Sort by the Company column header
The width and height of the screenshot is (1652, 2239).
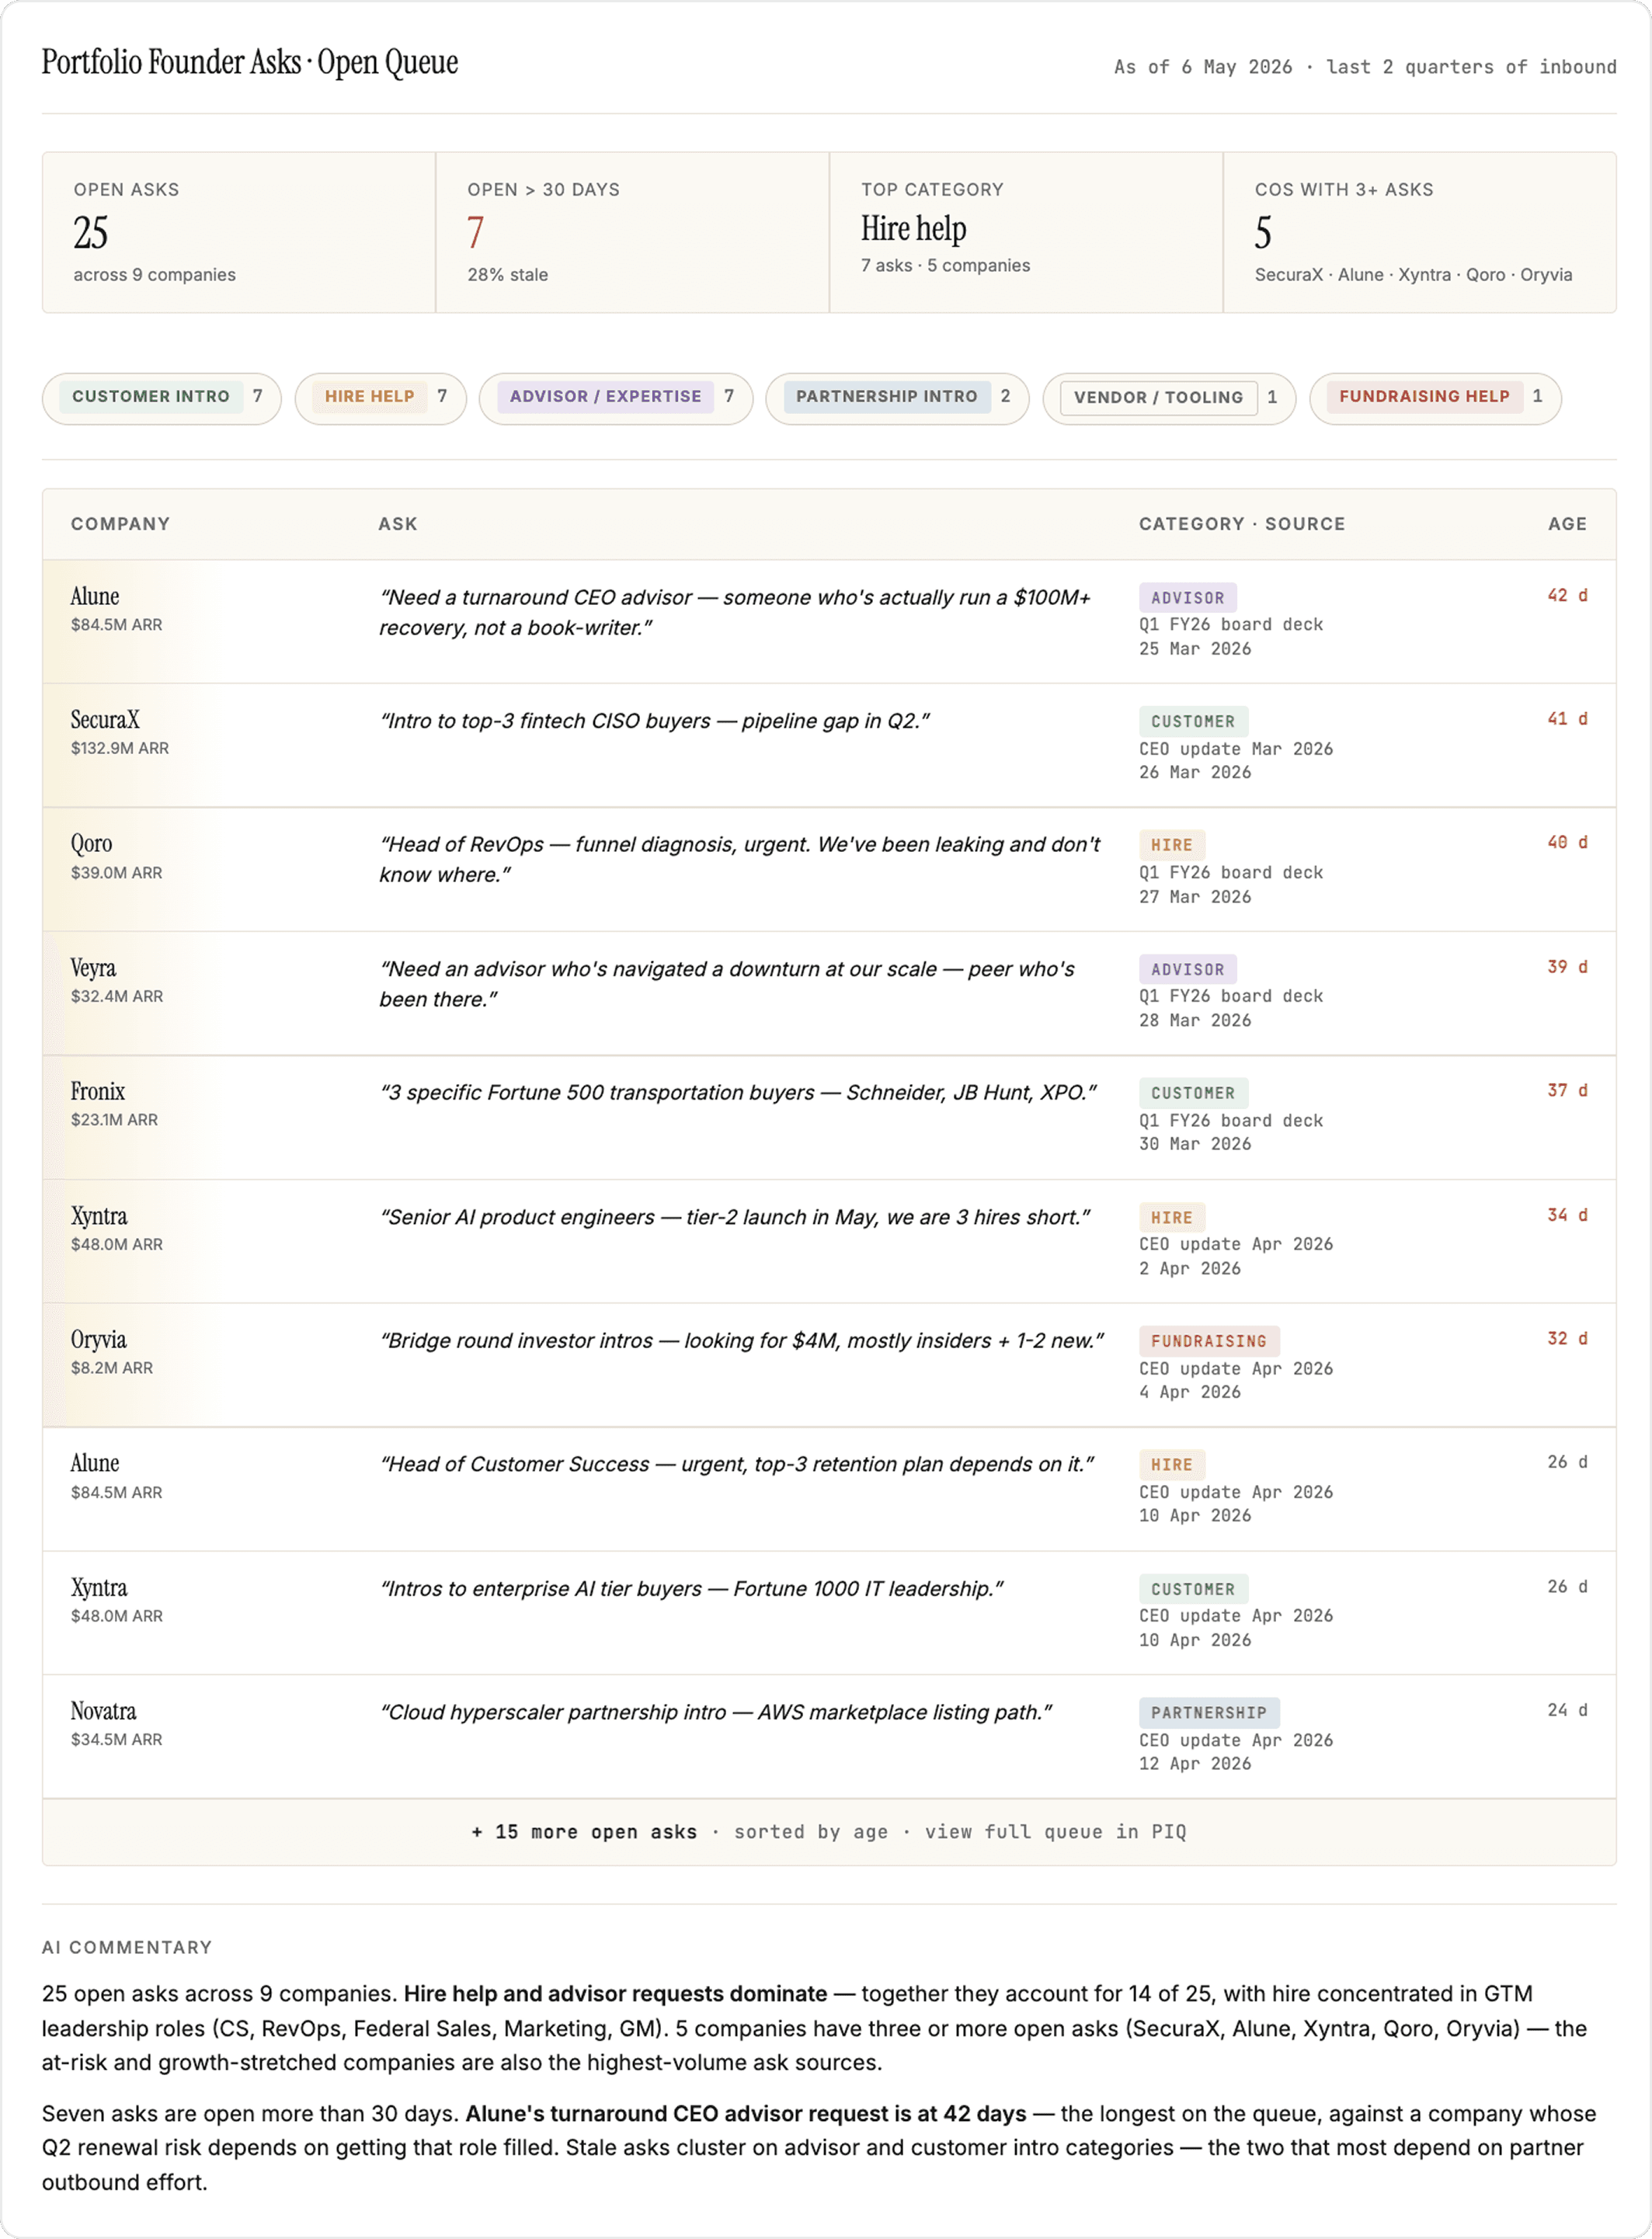point(120,524)
